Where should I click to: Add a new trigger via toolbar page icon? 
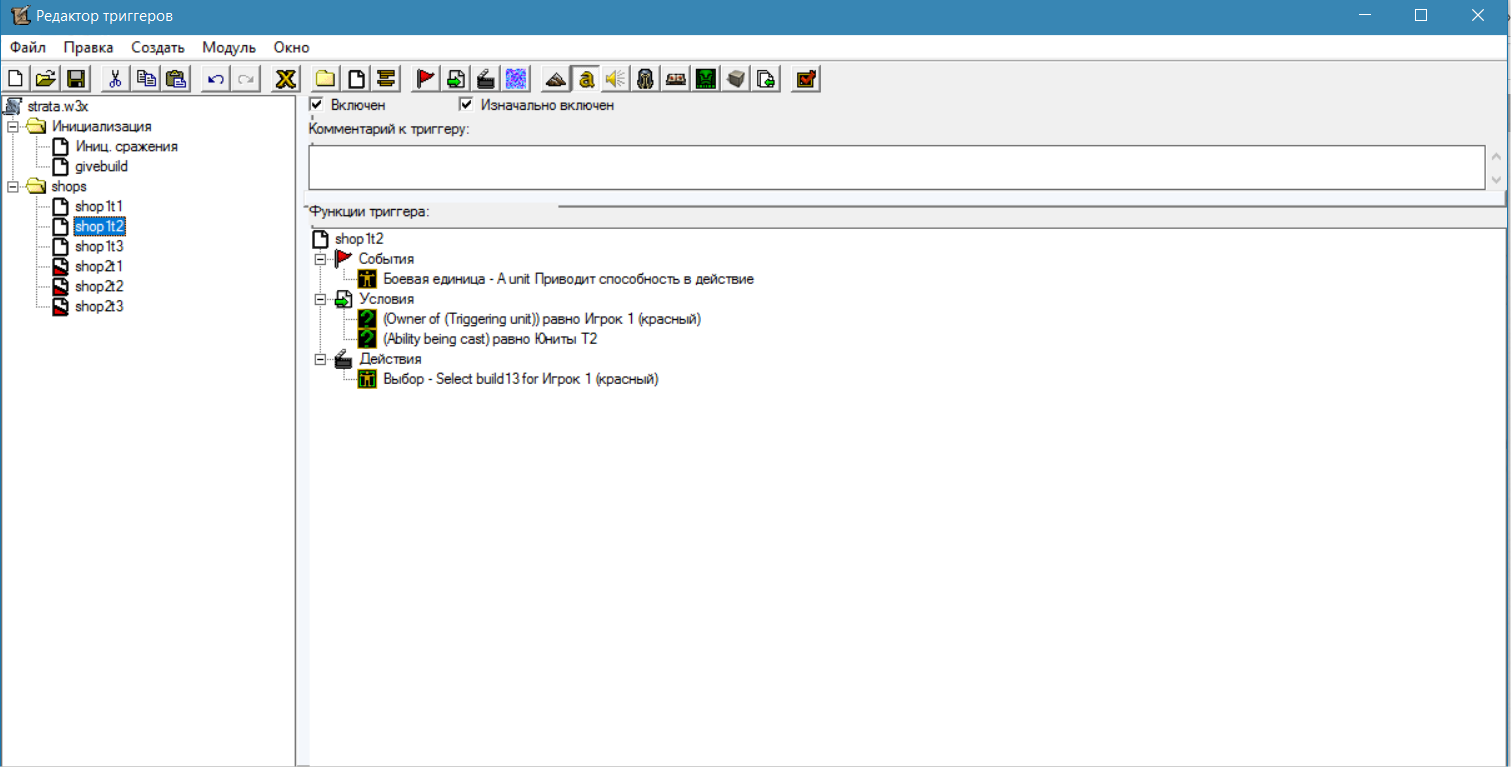pyautogui.click(x=356, y=79)
